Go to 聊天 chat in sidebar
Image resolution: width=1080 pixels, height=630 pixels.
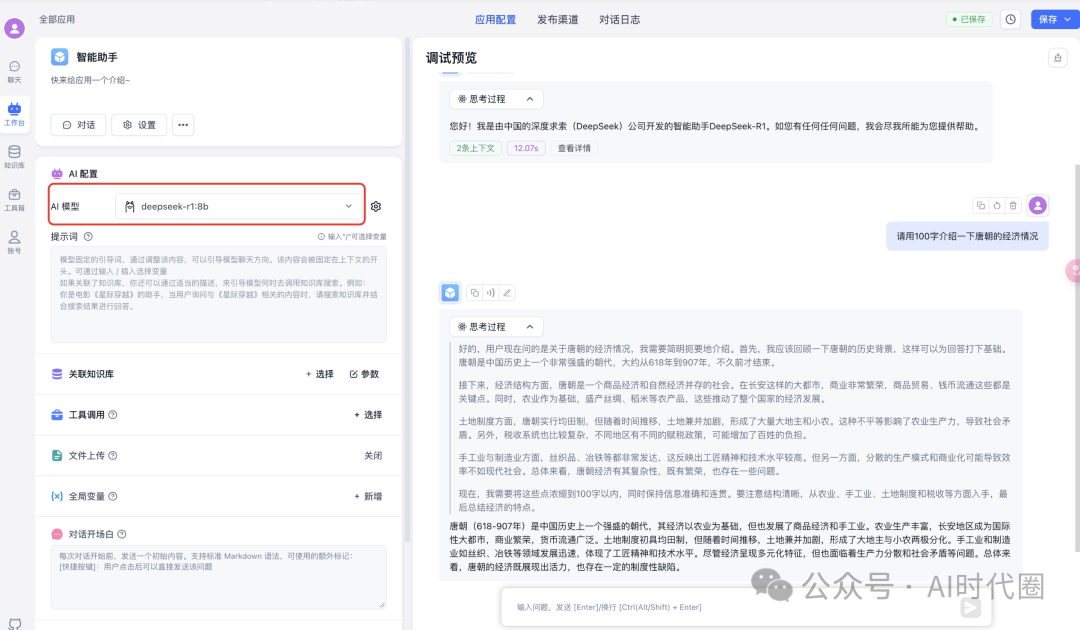14,72
